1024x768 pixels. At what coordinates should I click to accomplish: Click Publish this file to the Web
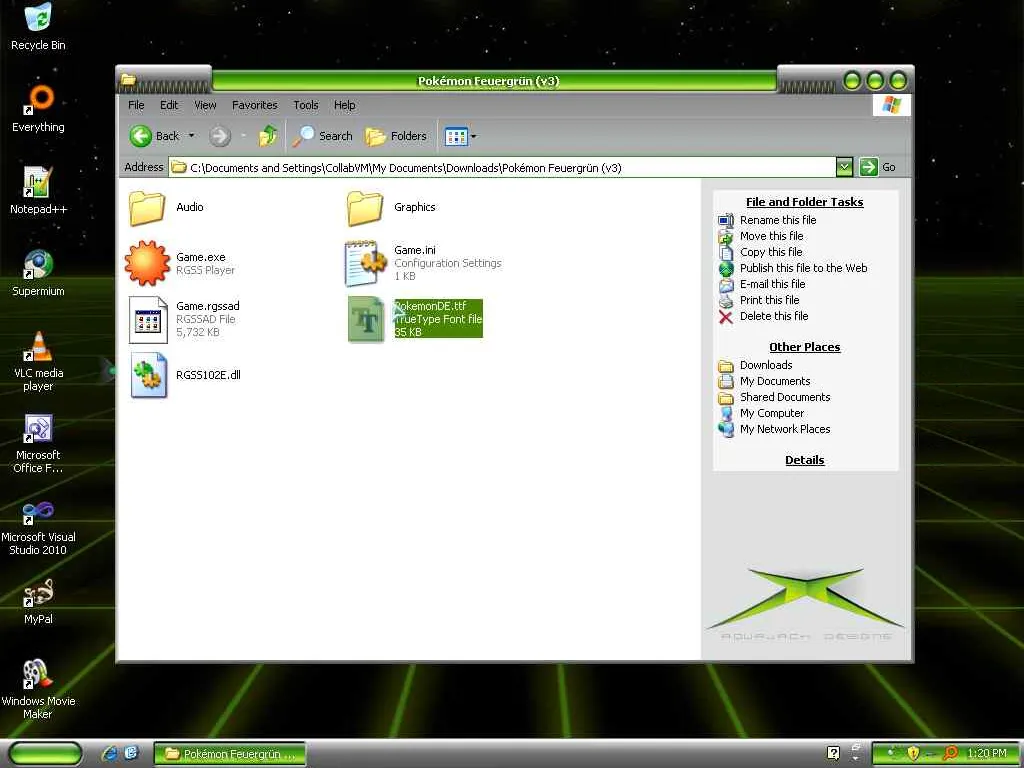tap(803, 268)
